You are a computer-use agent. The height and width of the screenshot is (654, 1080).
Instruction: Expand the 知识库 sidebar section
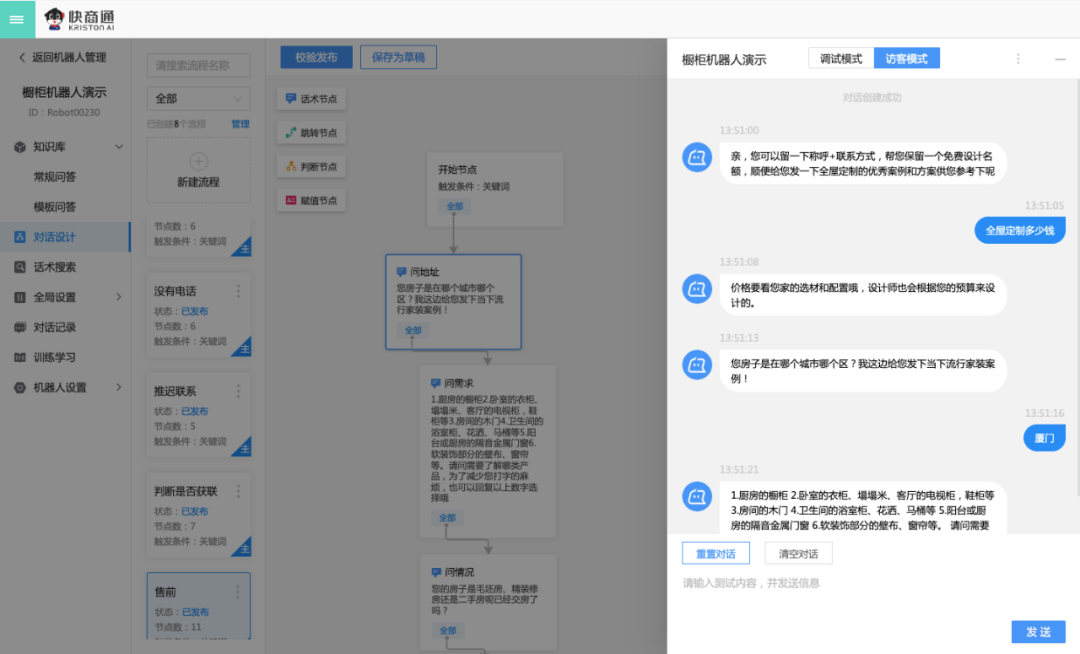[x=119, y=147]
